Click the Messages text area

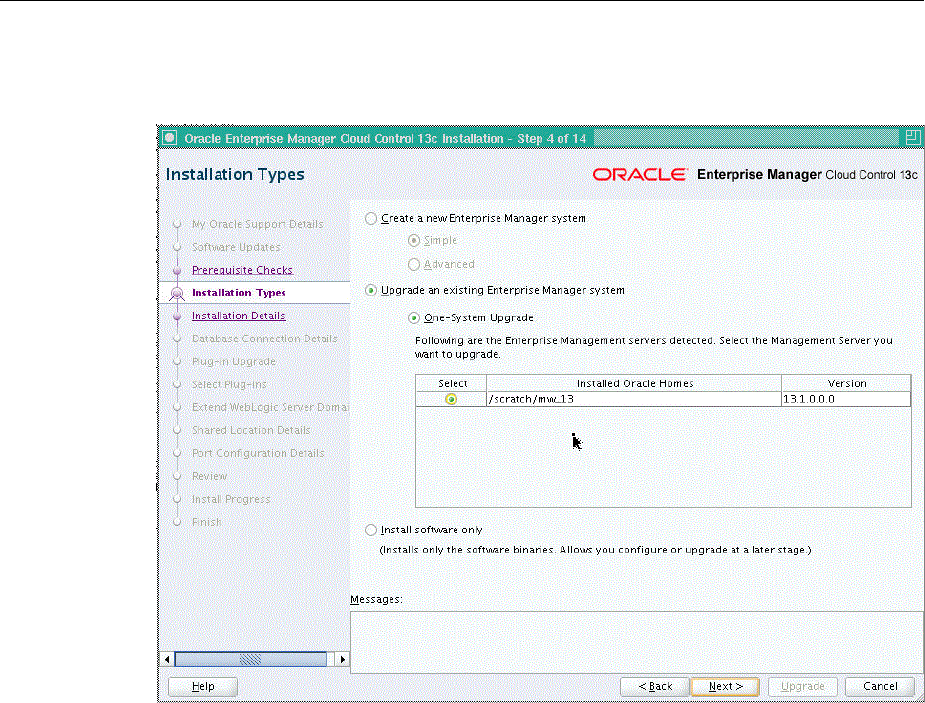click(637, 642)
